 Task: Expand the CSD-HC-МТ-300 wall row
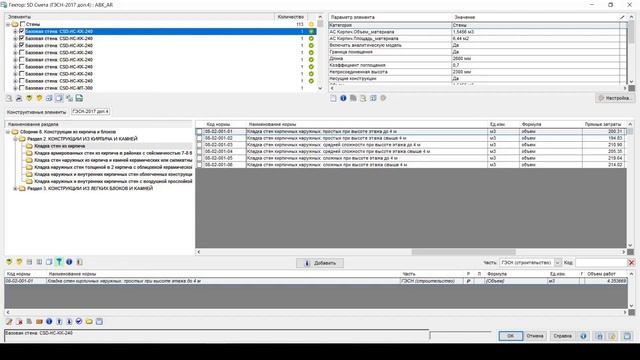click(15, 88)
